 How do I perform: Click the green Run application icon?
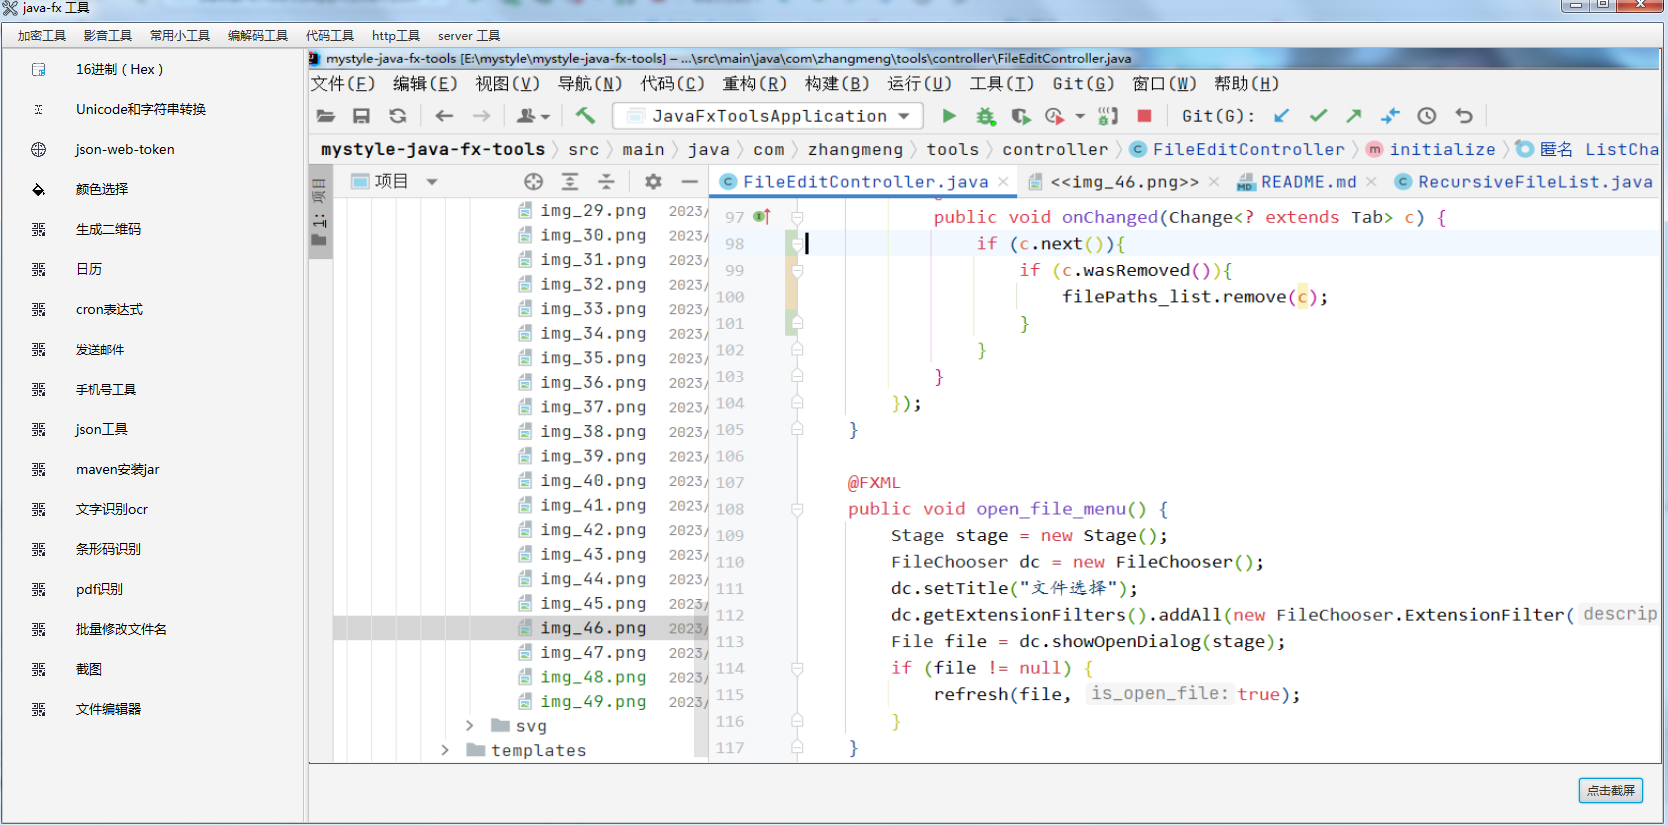[949, 116]
